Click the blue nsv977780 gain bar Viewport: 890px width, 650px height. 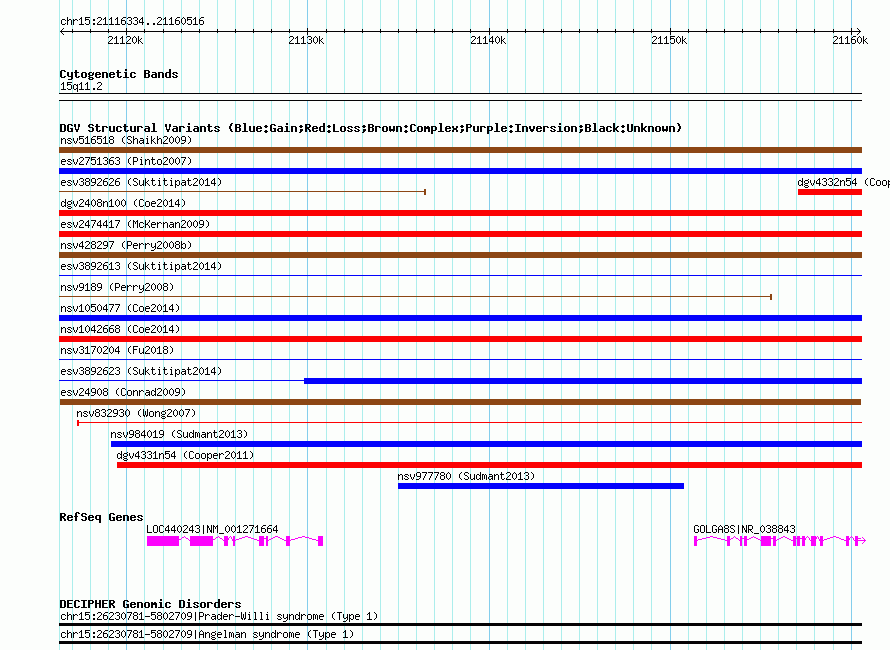tap(541, 486)
